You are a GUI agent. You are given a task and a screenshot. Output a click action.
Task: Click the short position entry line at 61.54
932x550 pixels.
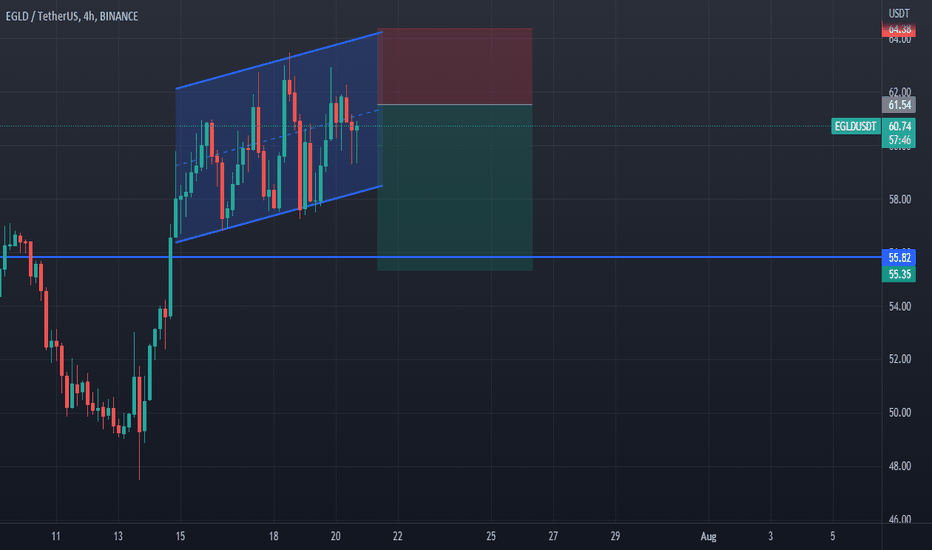tap(455, 105)
